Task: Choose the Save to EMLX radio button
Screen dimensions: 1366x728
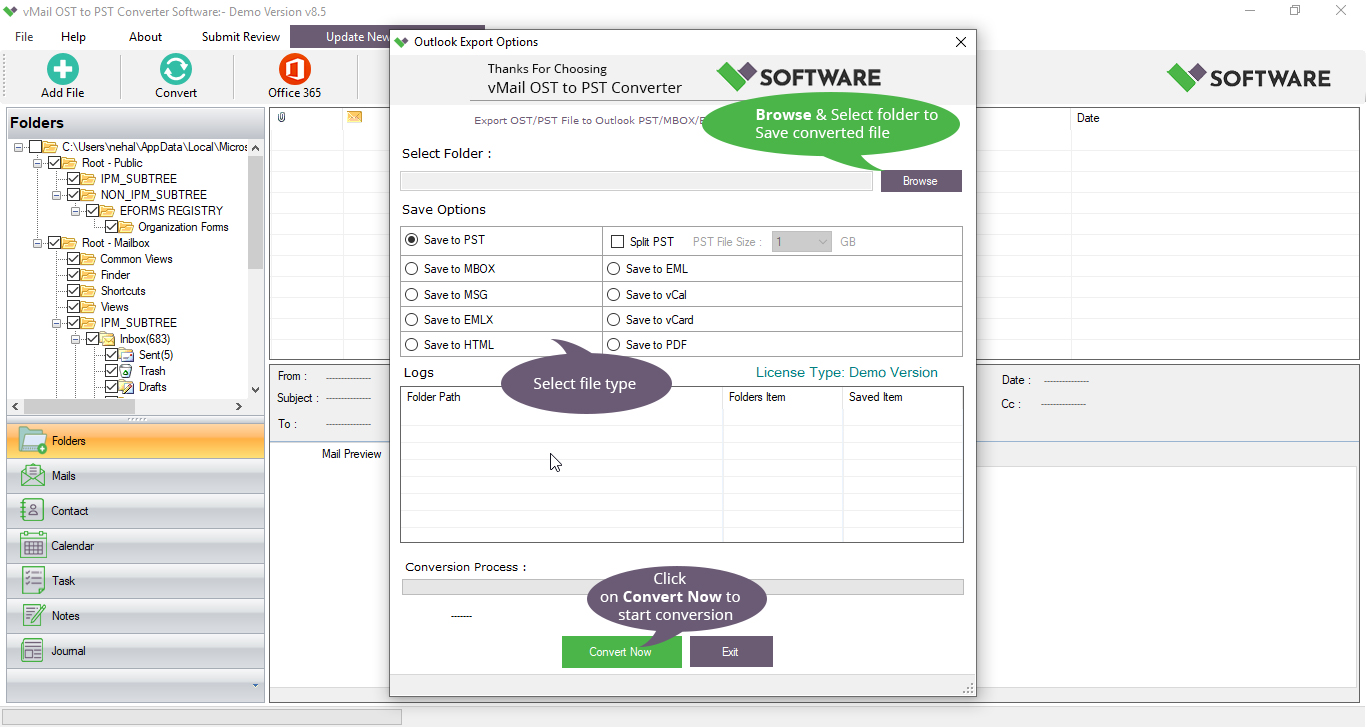Action: (412, 320)
